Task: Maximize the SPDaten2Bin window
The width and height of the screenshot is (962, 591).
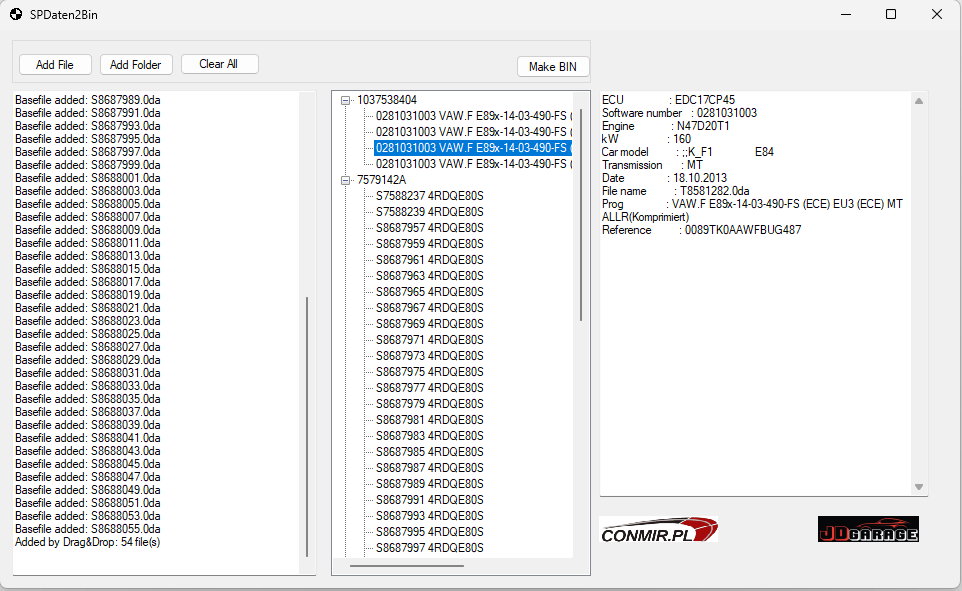Action: click(891, 14)
